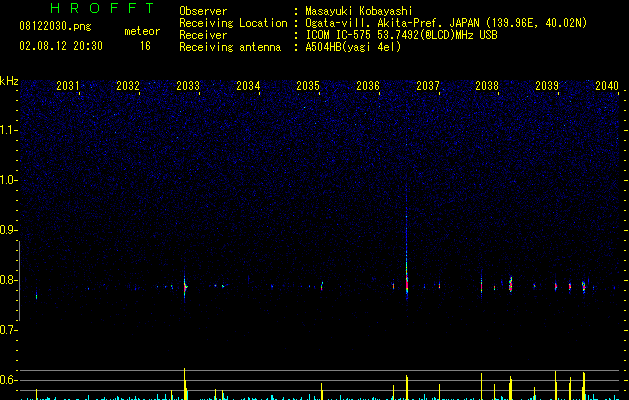Click the 2040 time marker

coord(607,86)
